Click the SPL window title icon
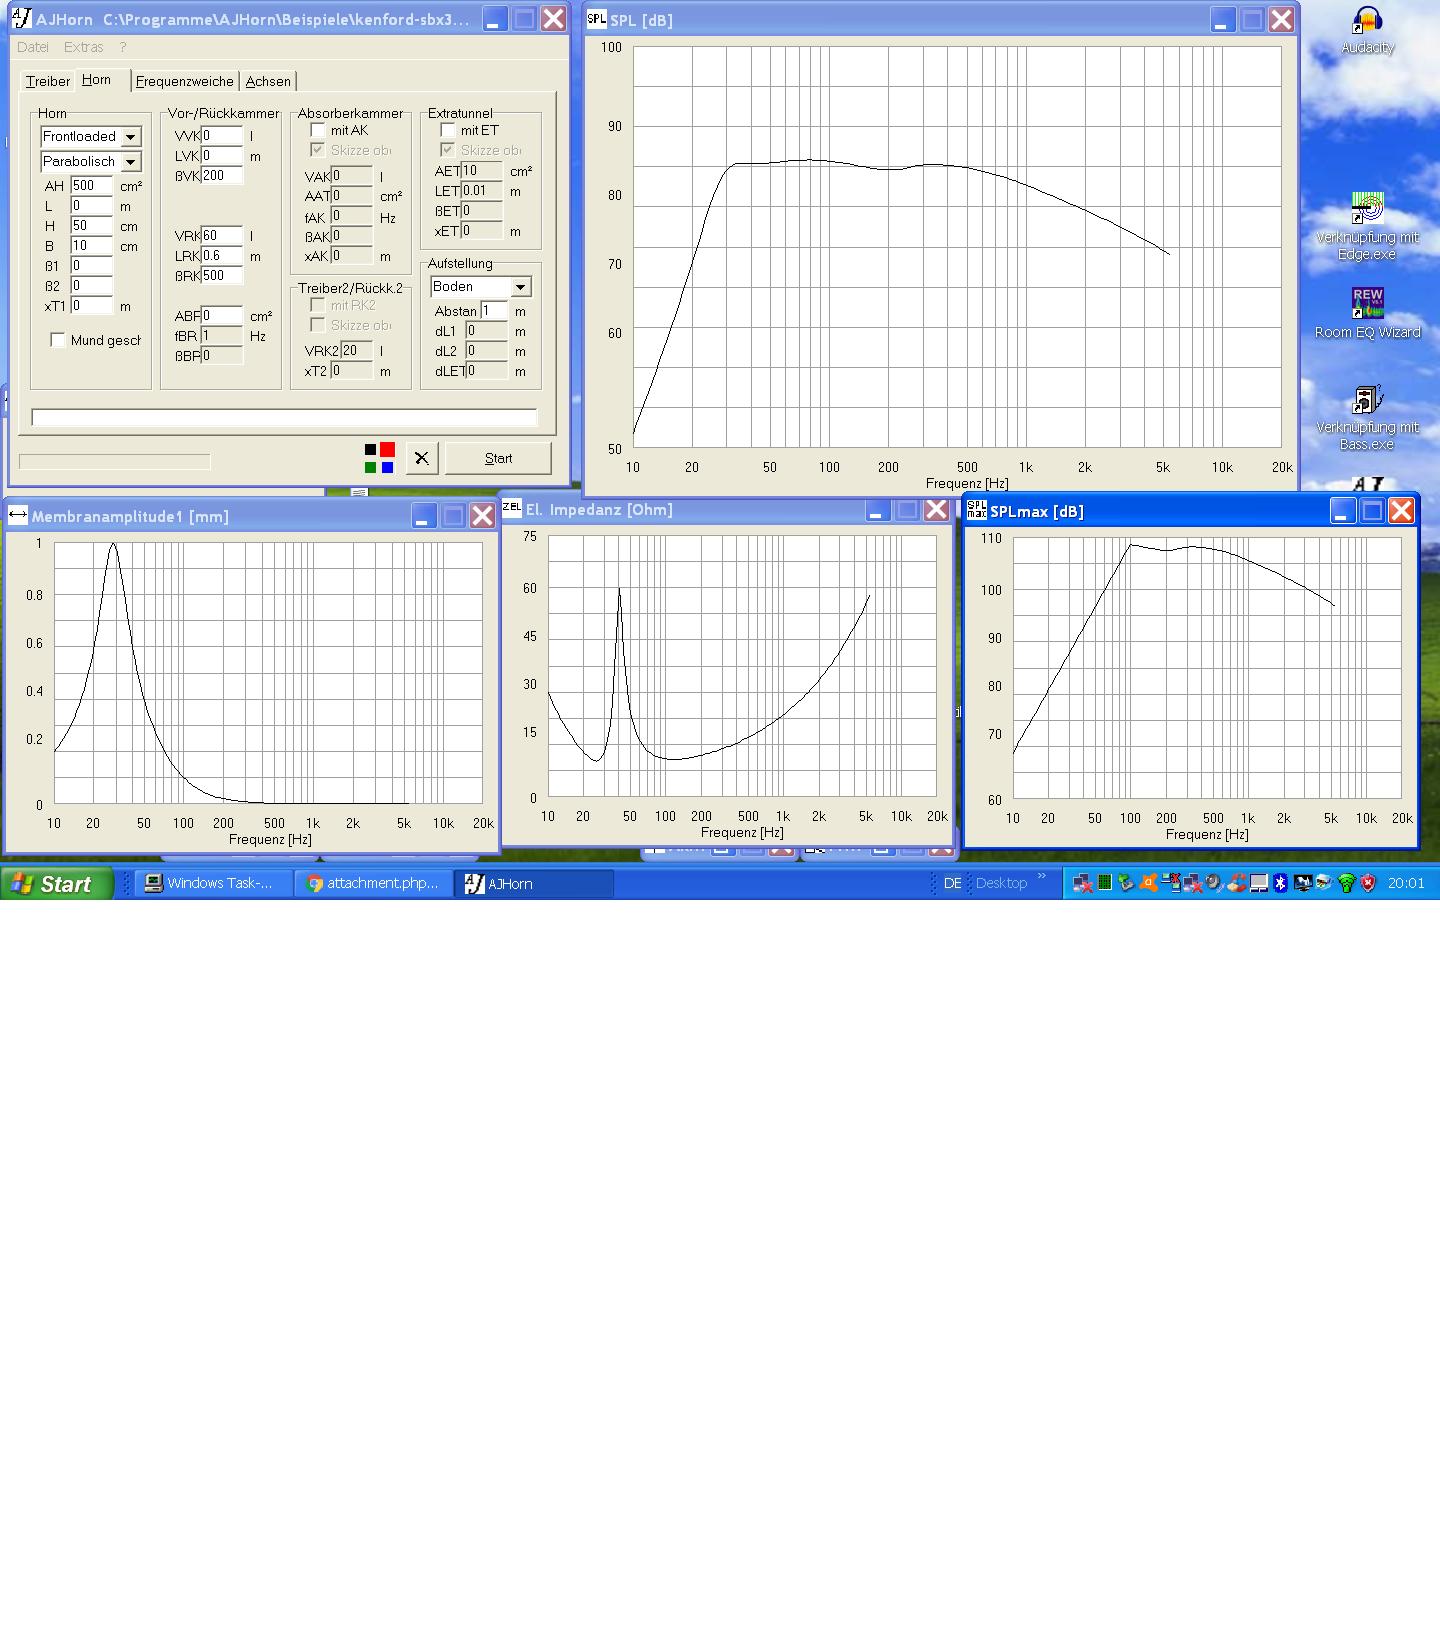This screenshot has width=1440, height=1647. click(x=596, y=19)
